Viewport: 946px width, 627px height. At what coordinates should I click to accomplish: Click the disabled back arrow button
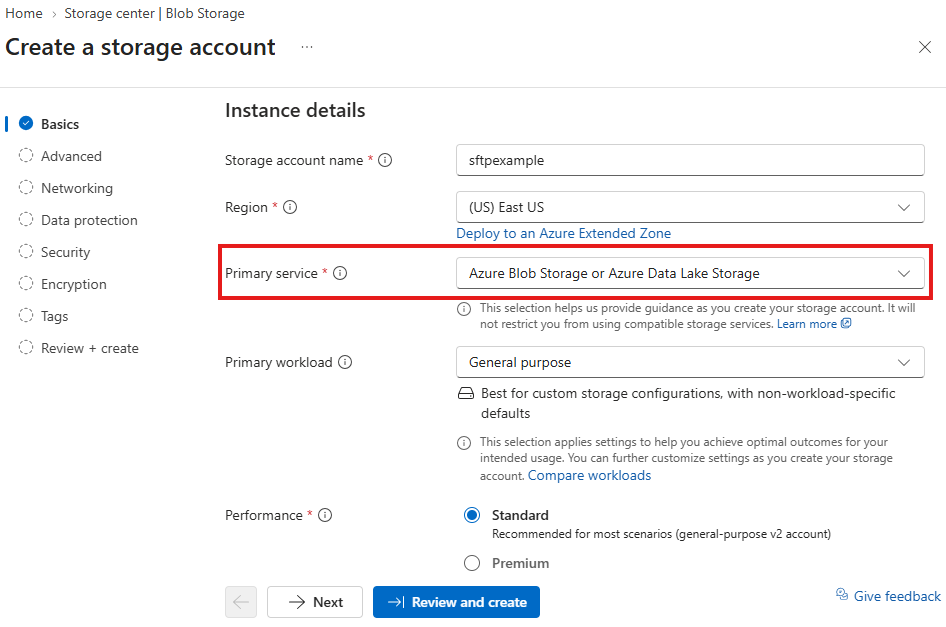click(x=241, y=602)
